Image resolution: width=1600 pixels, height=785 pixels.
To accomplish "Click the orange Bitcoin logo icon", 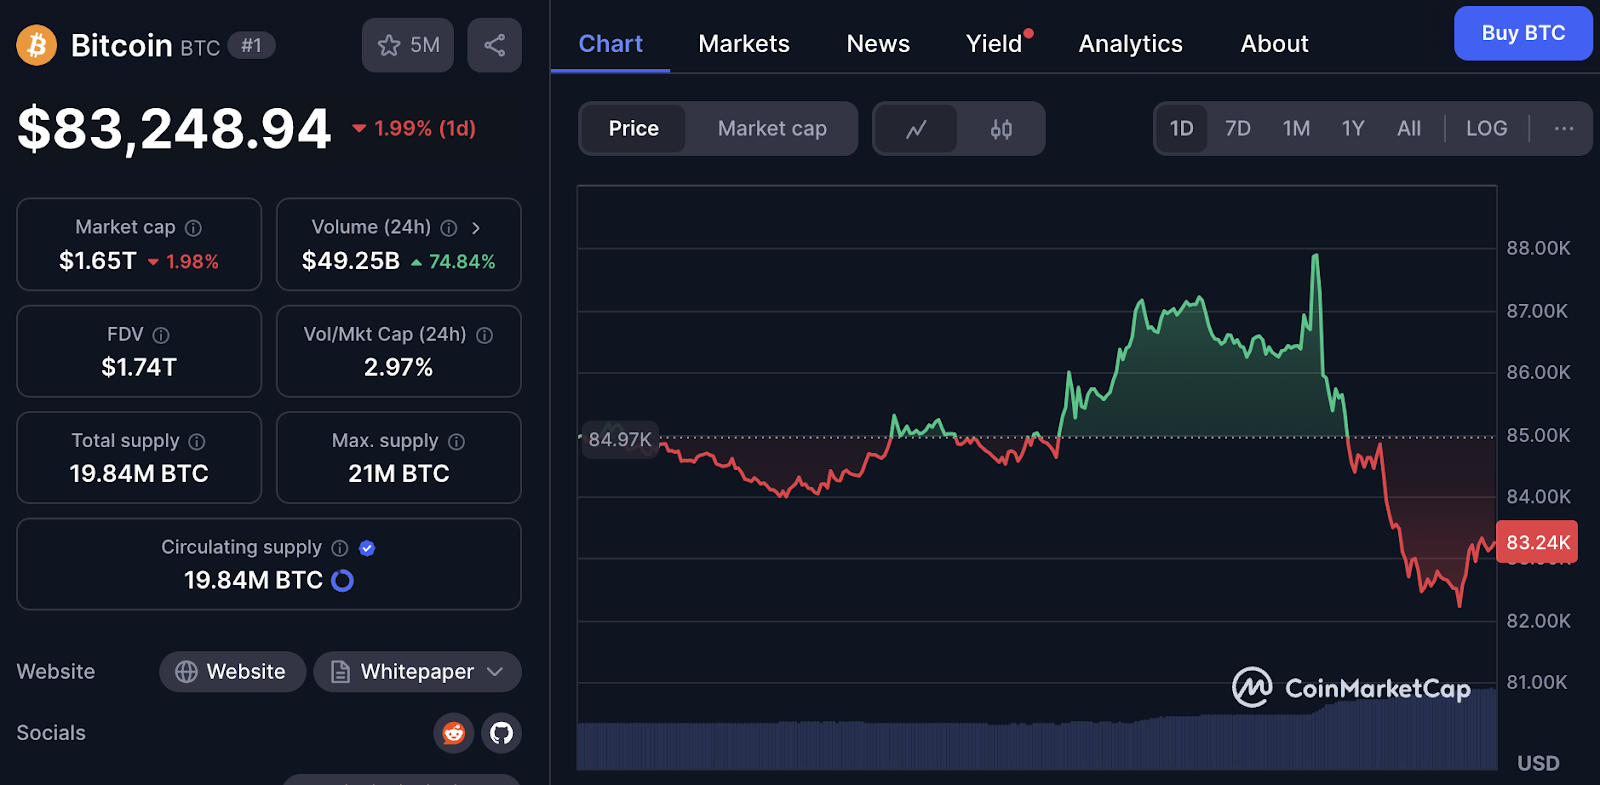I will (37, 45).
